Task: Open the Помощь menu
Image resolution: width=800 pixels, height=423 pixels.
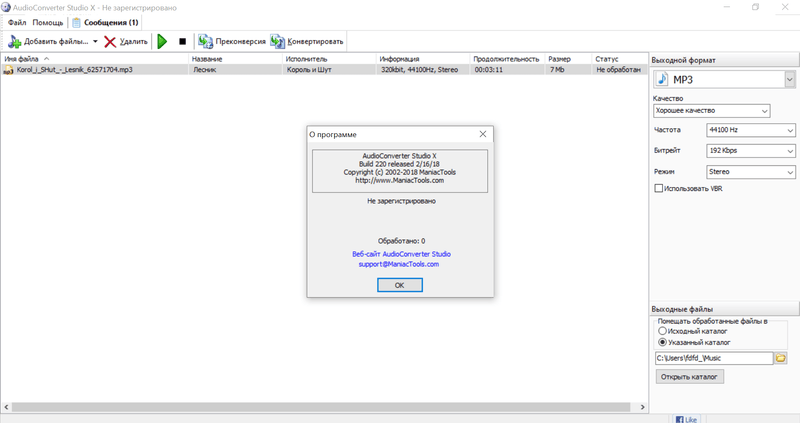Action: click(x=47, y=22)
